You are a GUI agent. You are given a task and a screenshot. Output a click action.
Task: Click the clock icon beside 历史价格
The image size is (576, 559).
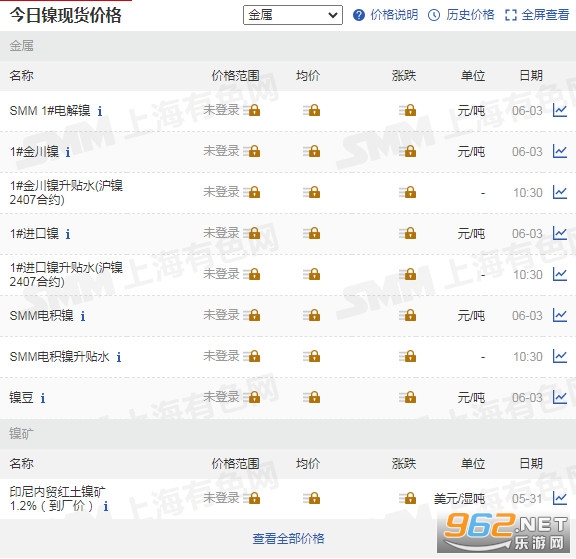(x=434, y=15)
